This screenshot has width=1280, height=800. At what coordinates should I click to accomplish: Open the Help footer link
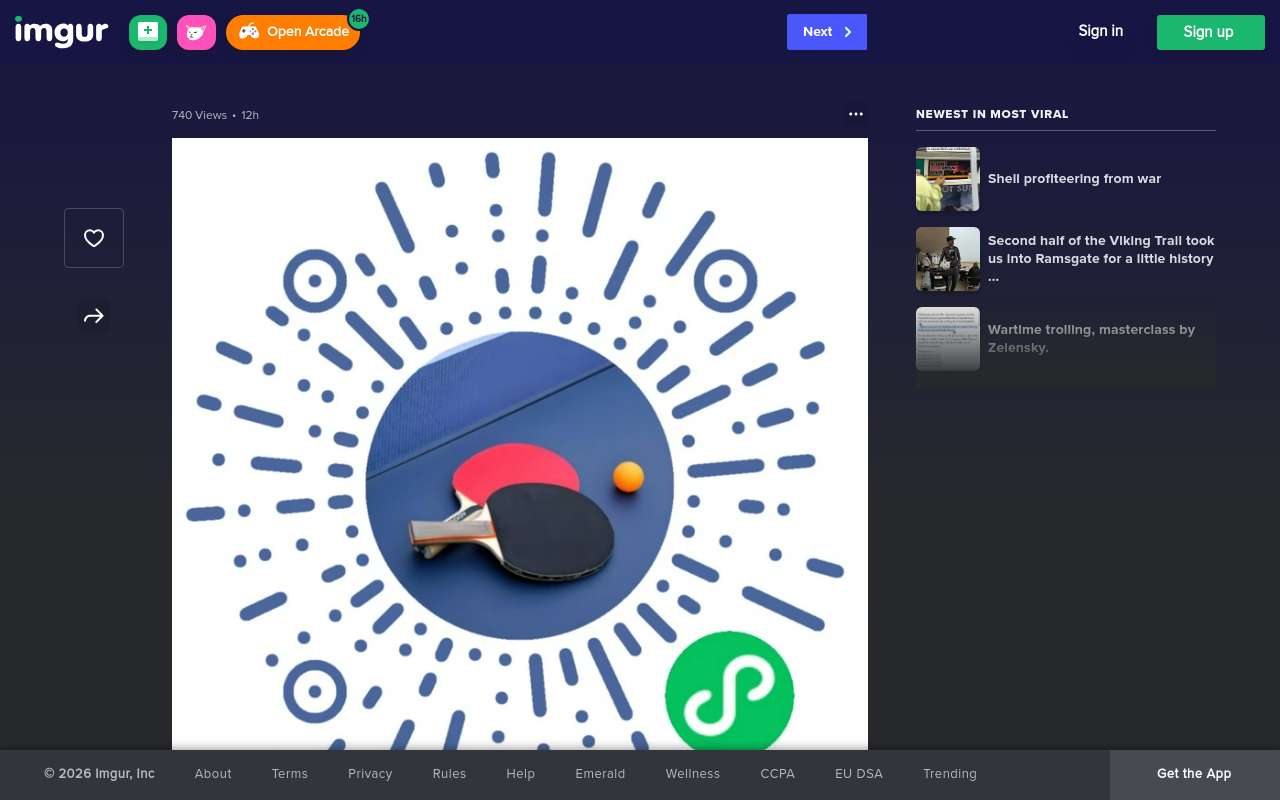pos(520,774)
